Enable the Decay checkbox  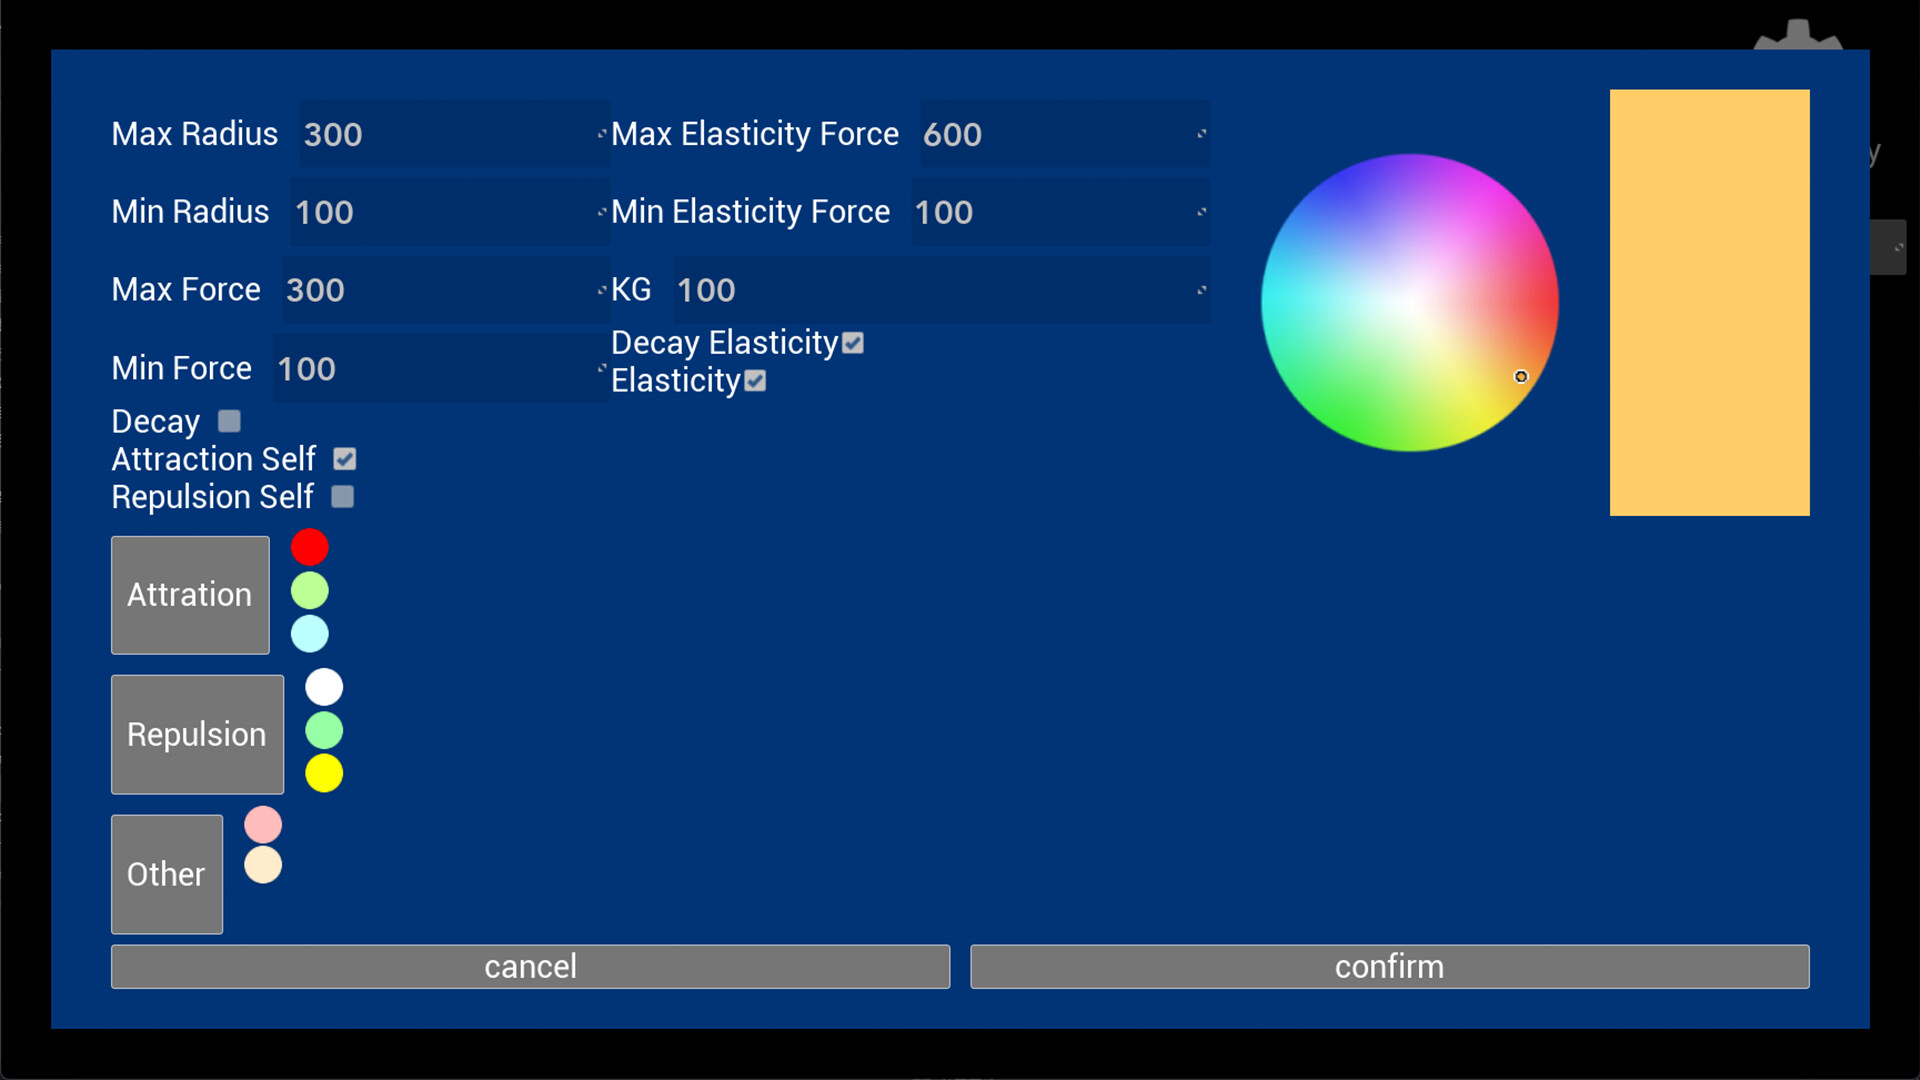pos(229,421)
